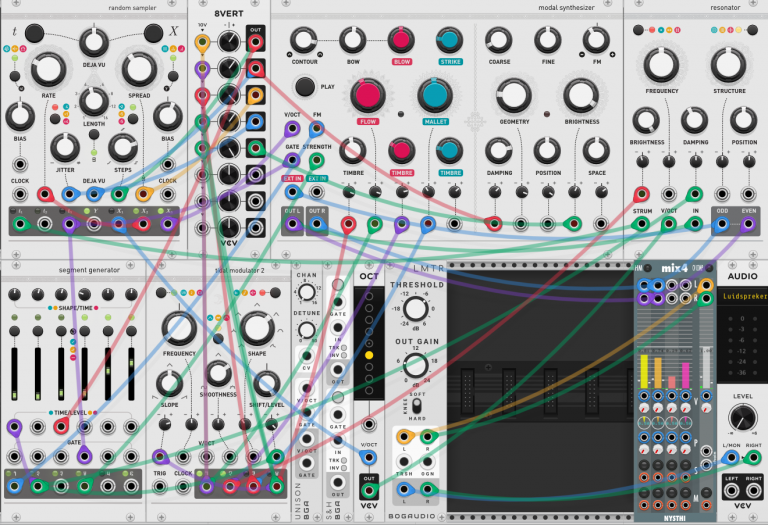Click the BOW knob
Screen dimensions: 768x525
pos(353,40)
